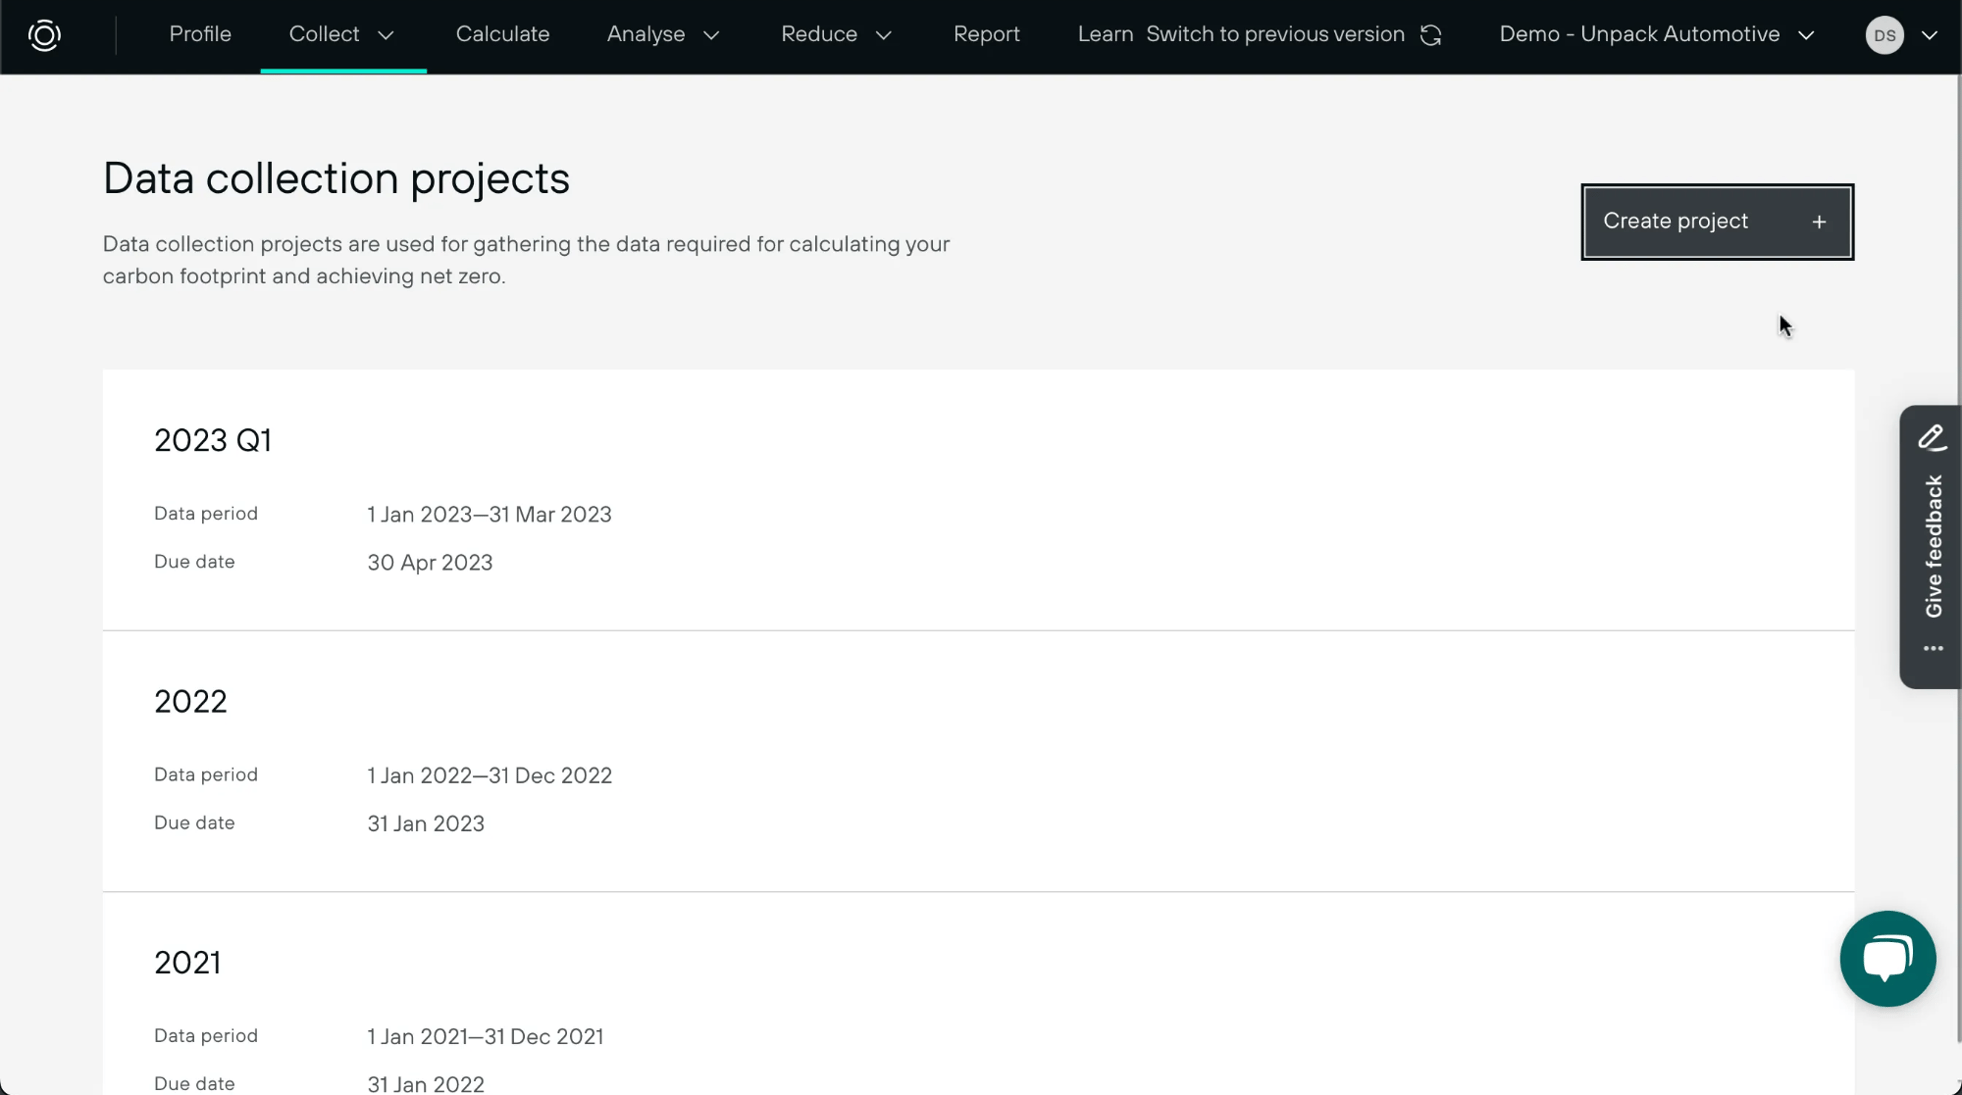Click the Create project button
This screenshot has width=1962, height=1095.
coord(1716,221)
